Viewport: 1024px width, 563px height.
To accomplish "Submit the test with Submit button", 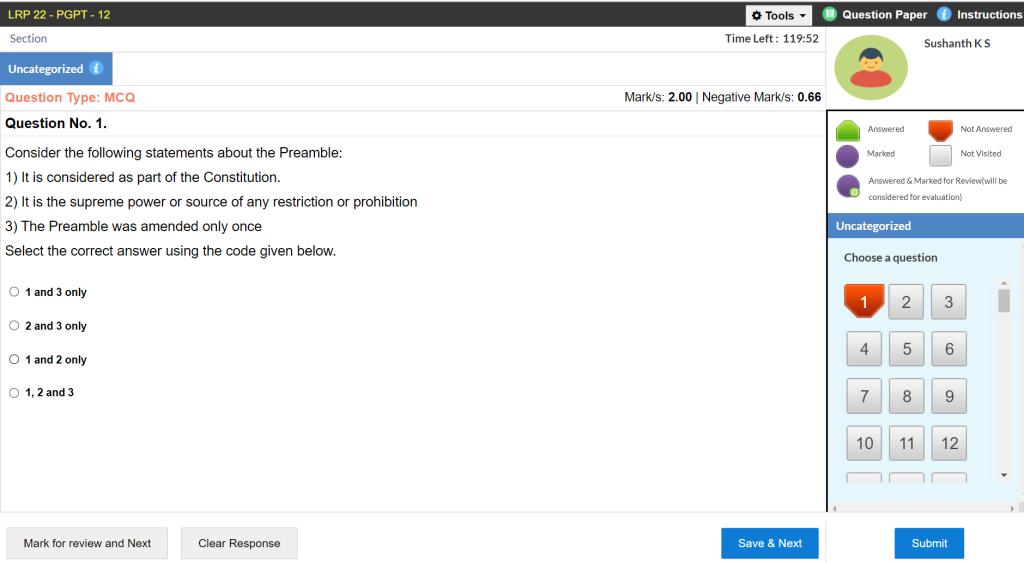I will (928, 543).
